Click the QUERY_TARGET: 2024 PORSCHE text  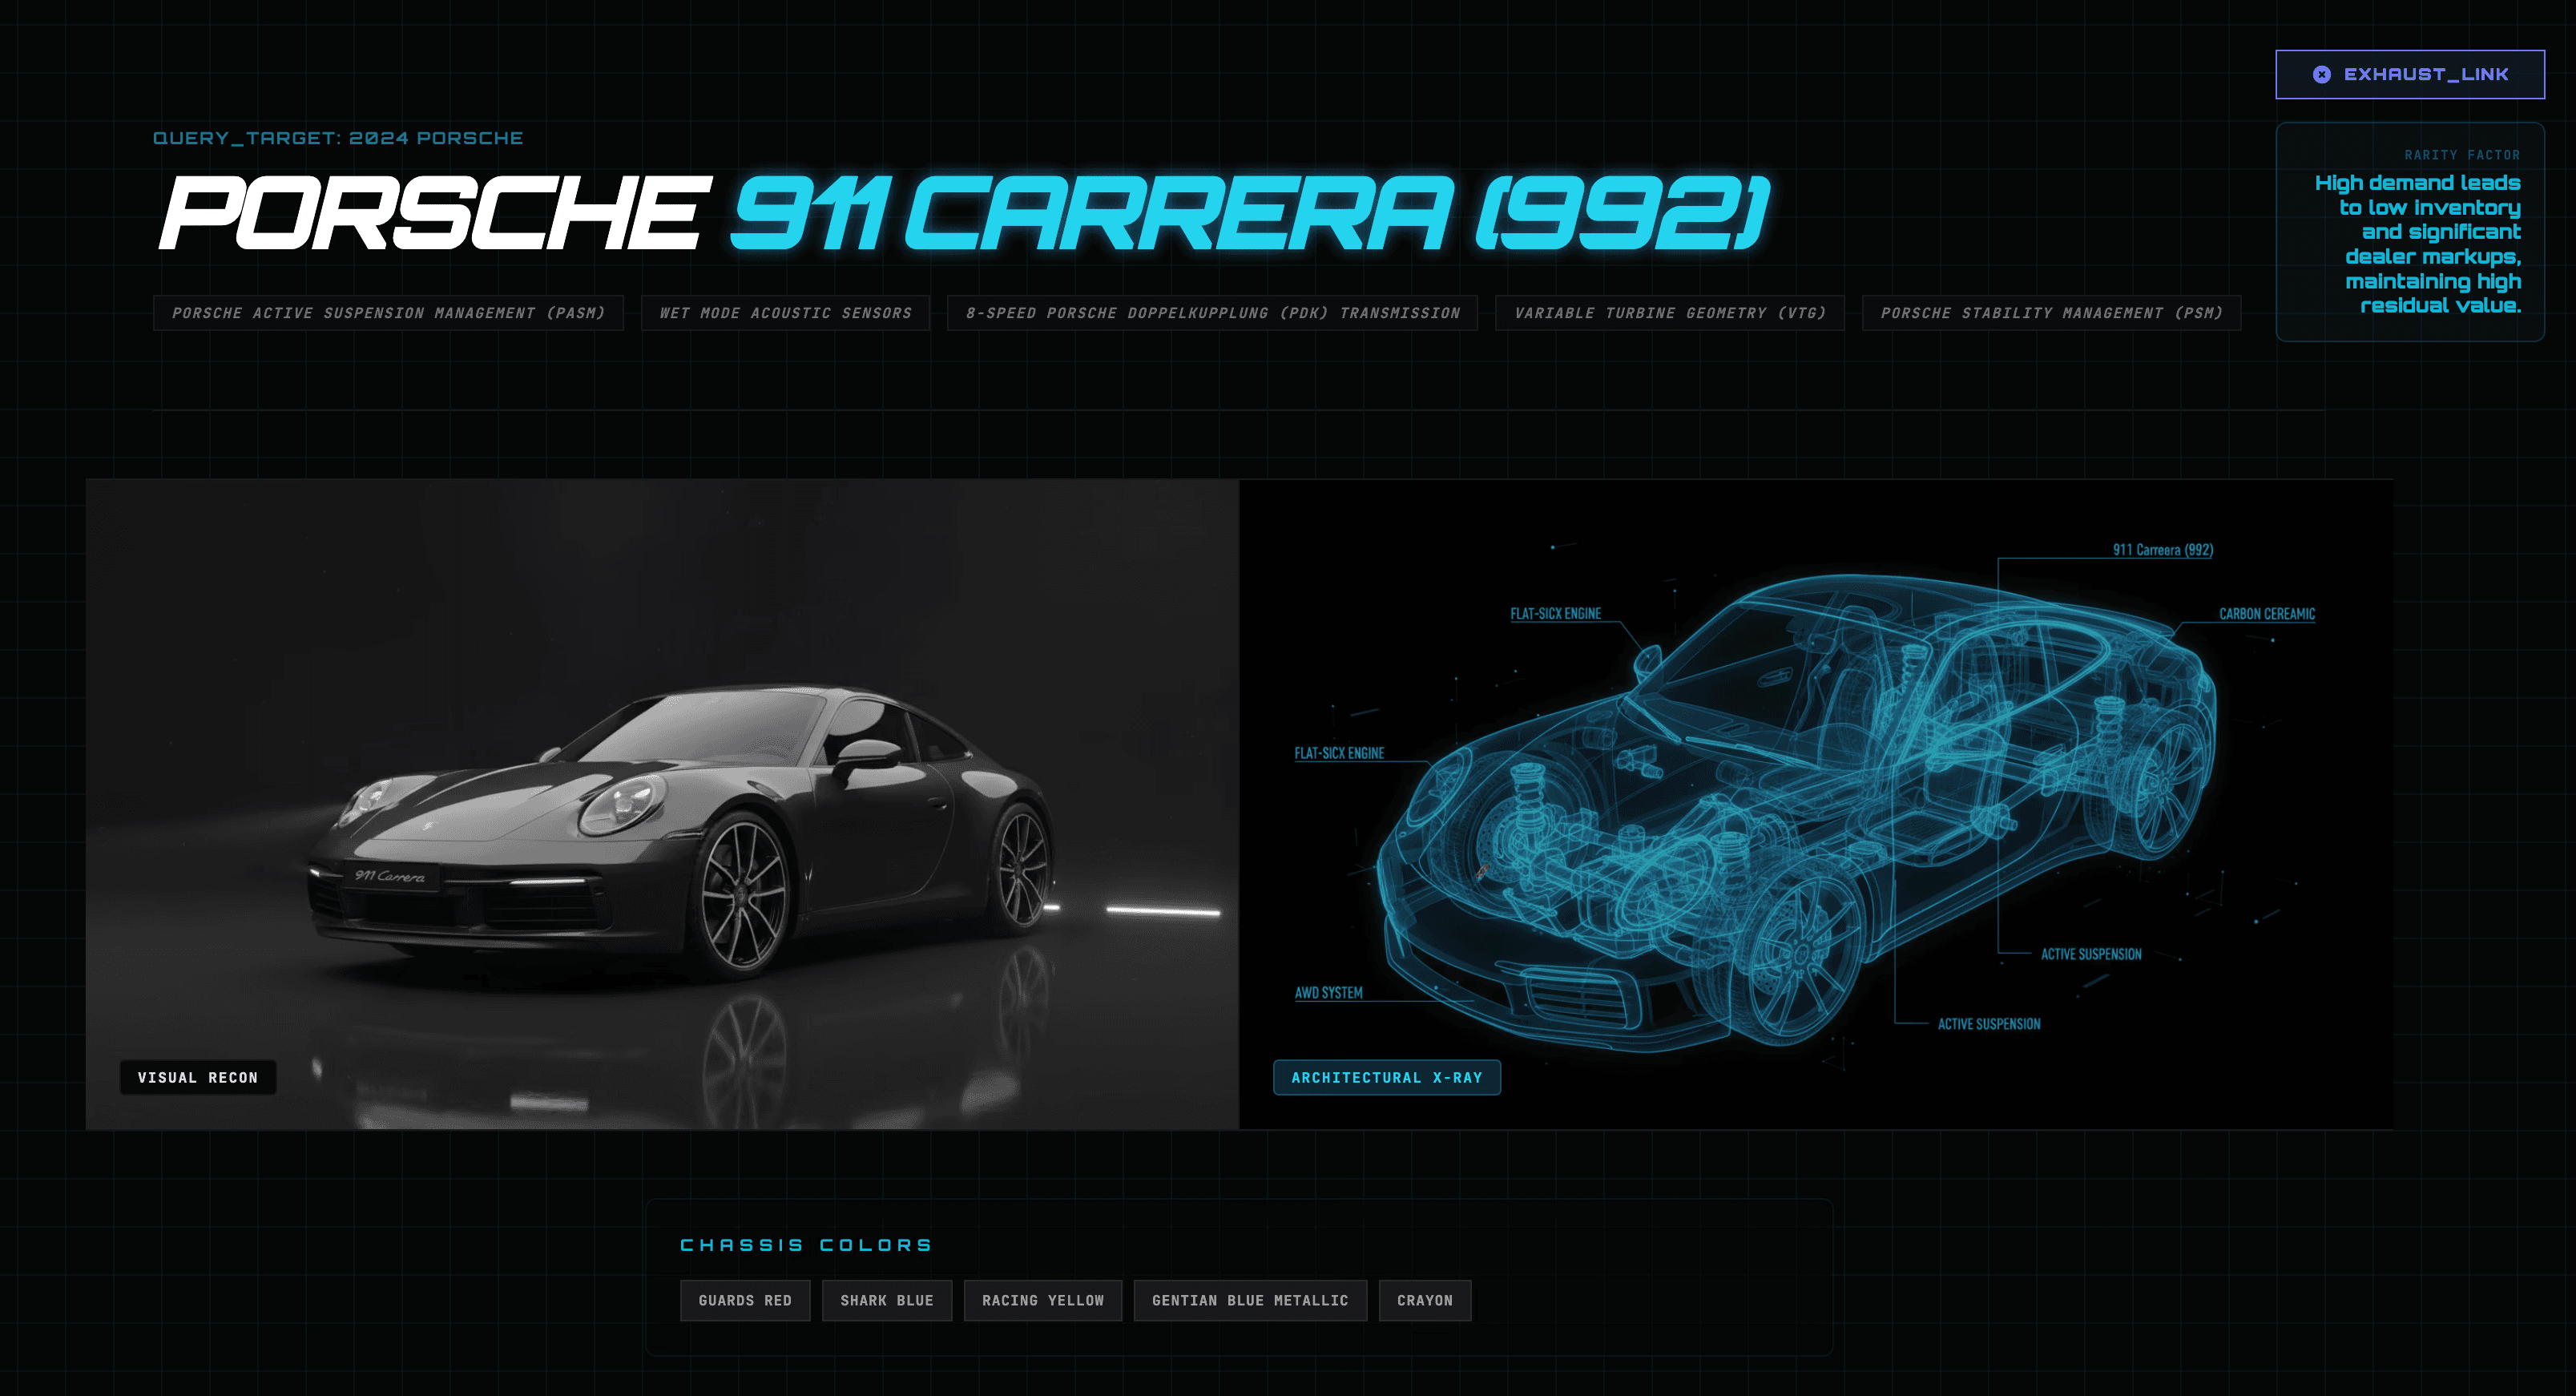point(338,138)
